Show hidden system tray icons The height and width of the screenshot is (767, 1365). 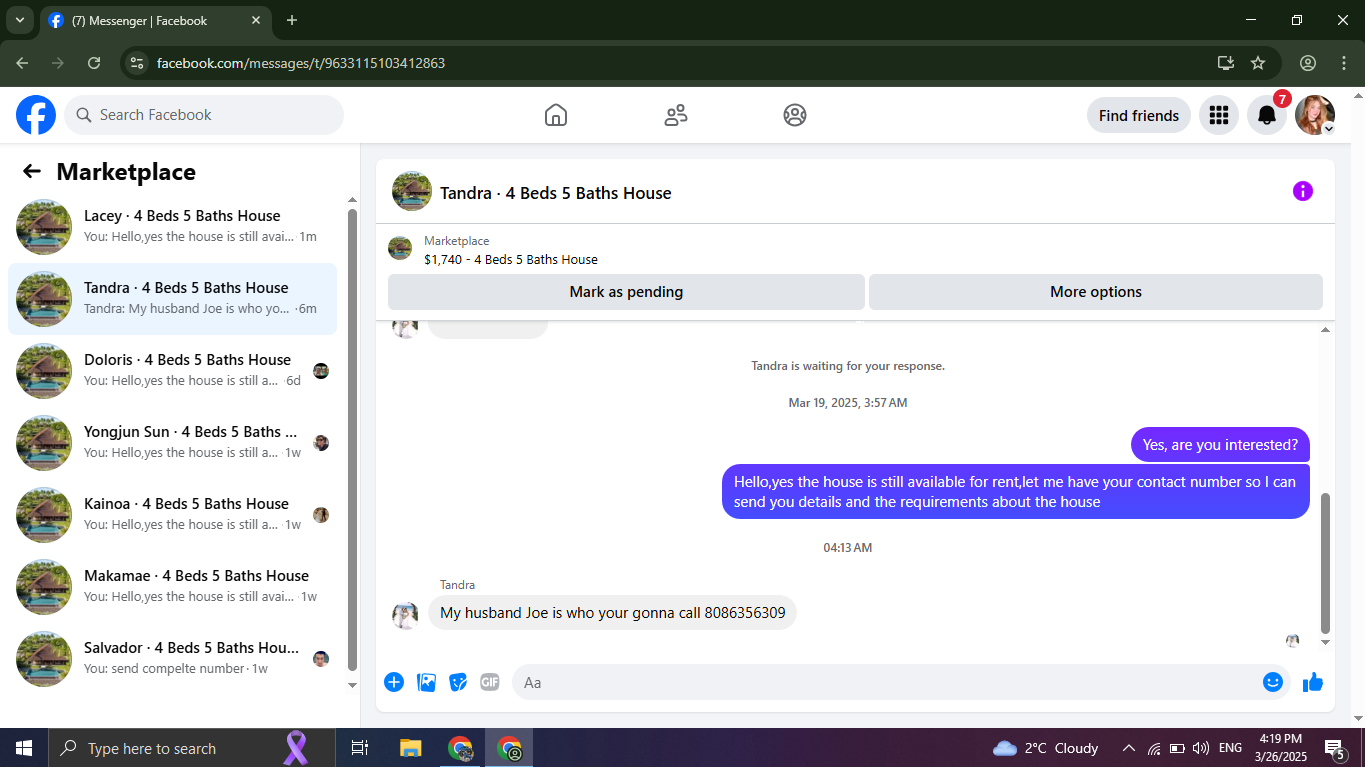pyautogui.click(x=1129, y=748)
